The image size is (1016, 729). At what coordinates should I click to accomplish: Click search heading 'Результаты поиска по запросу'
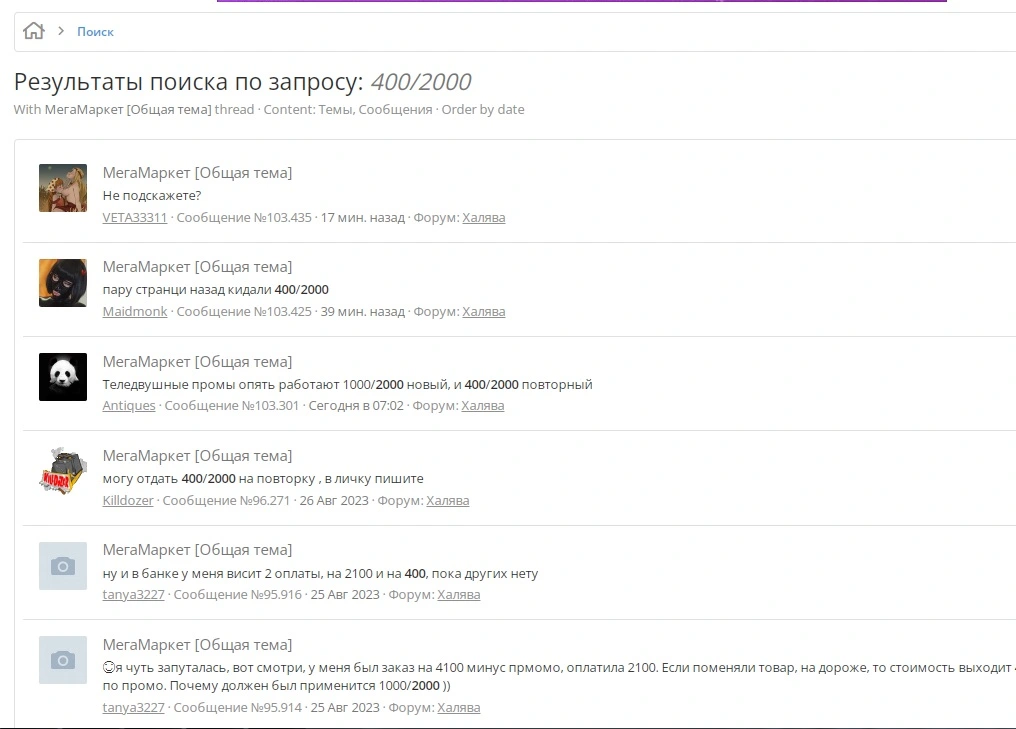coord(189,82)
